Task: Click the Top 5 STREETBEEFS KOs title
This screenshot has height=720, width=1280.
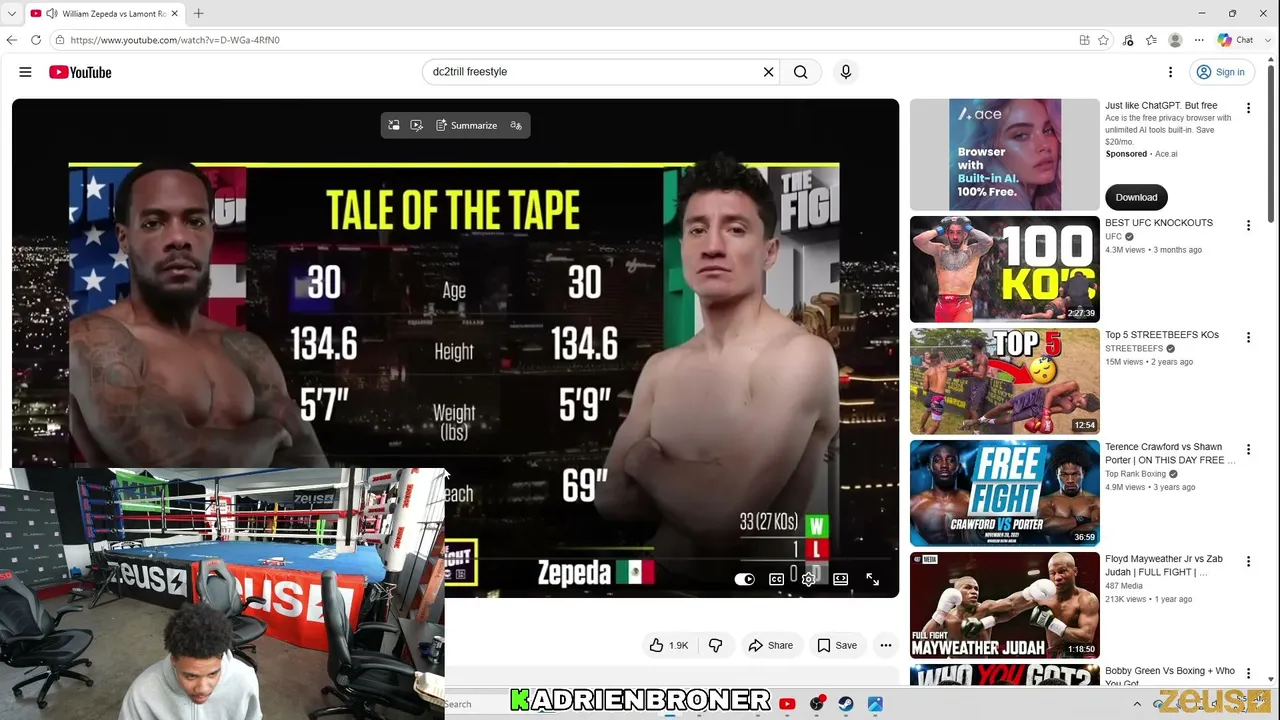Action: pos(1161,335)
